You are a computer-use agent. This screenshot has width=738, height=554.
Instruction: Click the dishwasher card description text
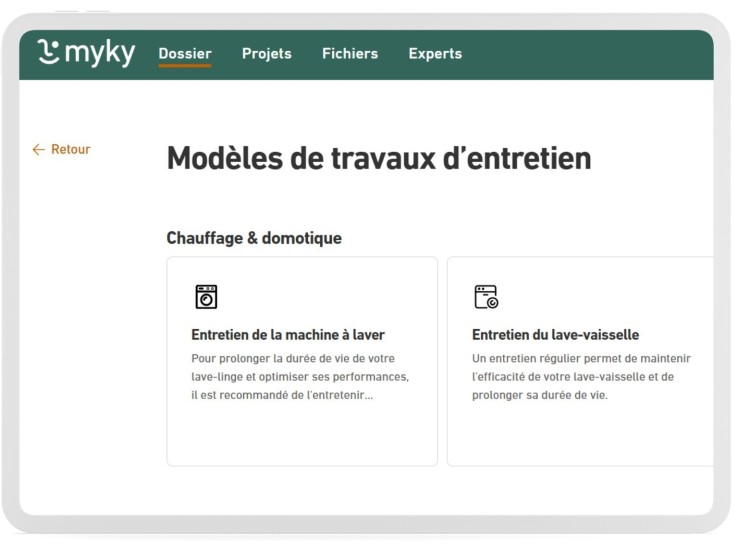coord(580,377)
